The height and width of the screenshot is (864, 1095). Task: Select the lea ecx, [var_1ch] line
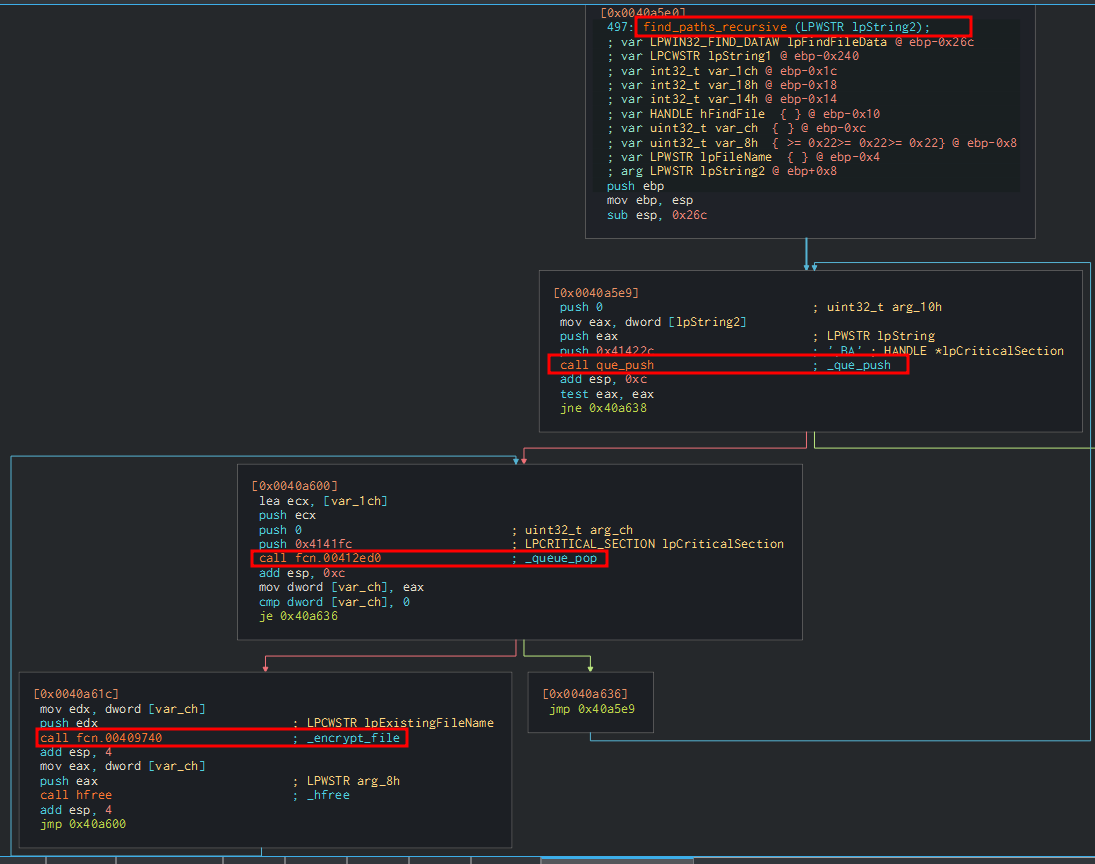pos(322,501)
